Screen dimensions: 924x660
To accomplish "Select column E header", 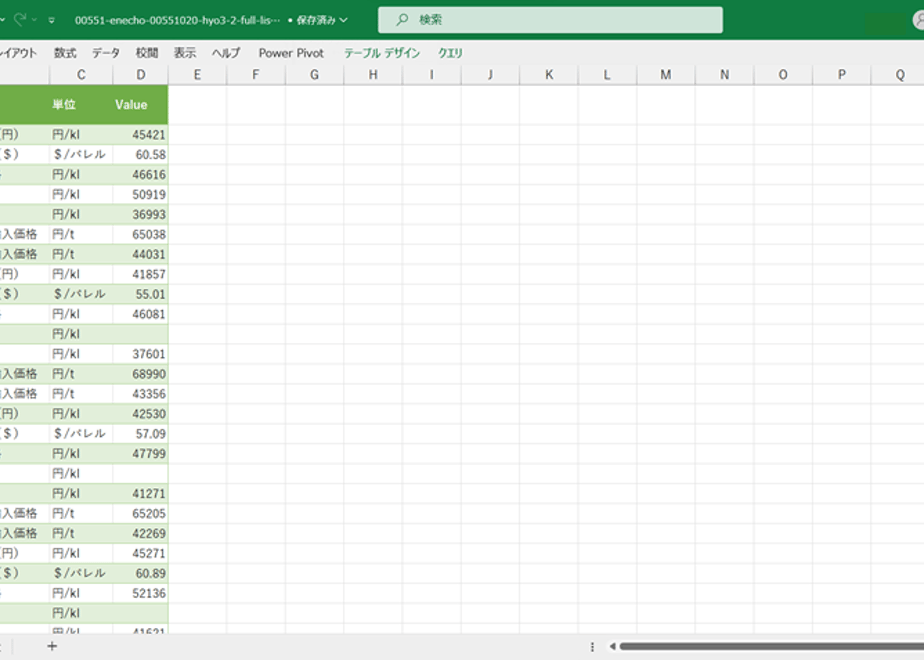I will point(197,75).
